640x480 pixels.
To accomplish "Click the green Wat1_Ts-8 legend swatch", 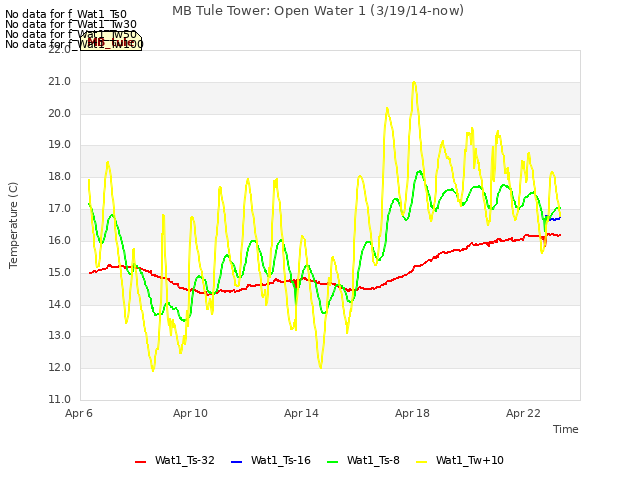I will pyautogui.click(x=333, y=462).
